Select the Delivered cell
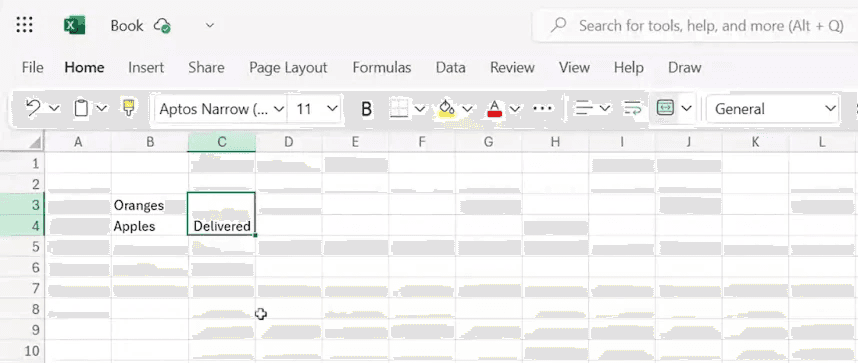 point(222,226)
